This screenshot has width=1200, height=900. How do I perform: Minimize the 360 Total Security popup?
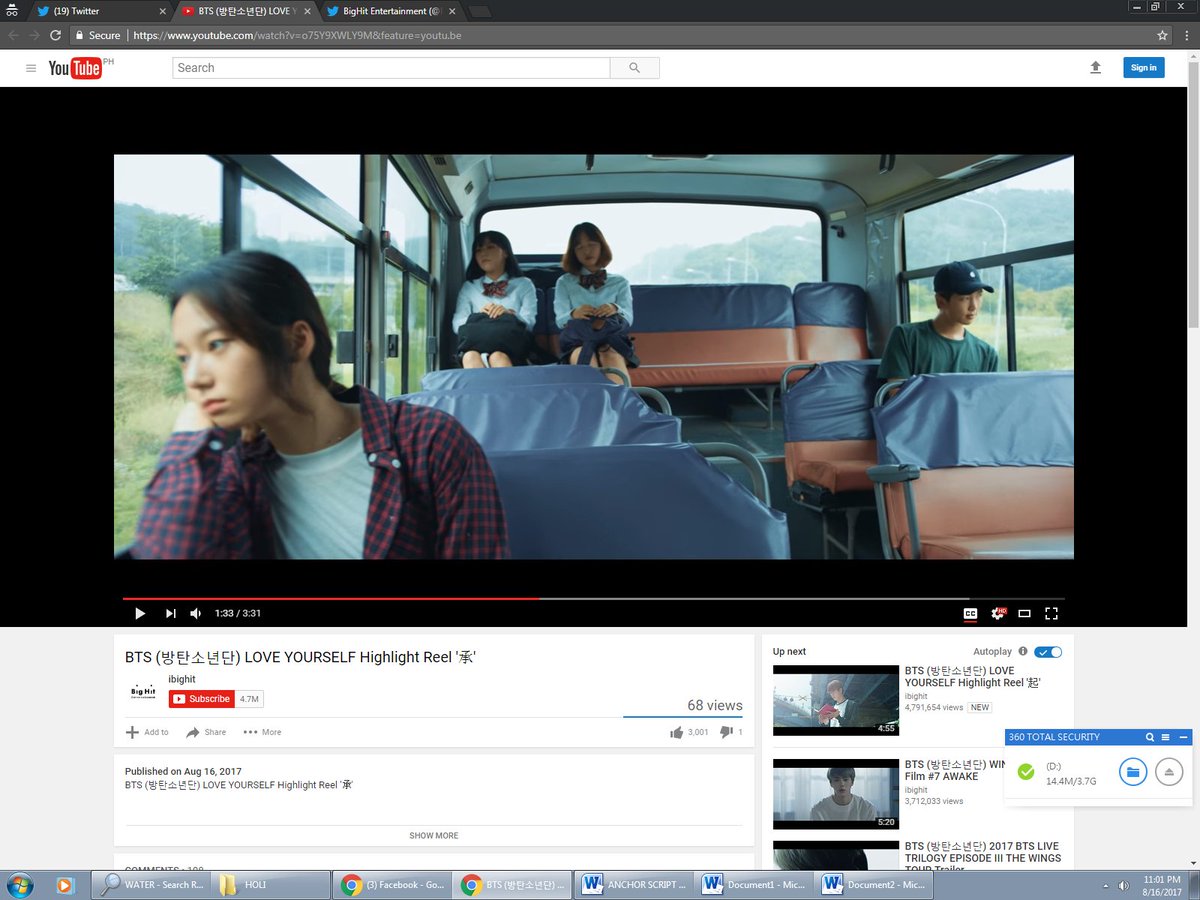pyautogui.click(x=1184, y=737)
